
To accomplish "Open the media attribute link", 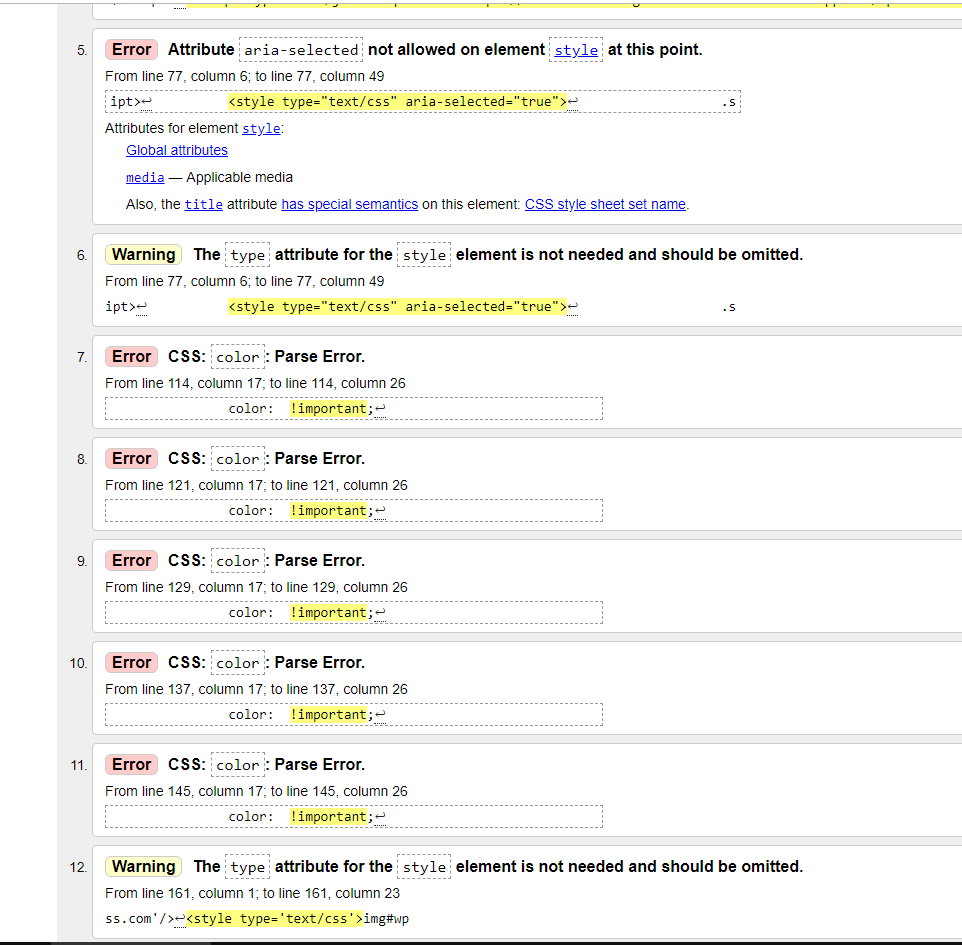I will click(x=145, y=177).
